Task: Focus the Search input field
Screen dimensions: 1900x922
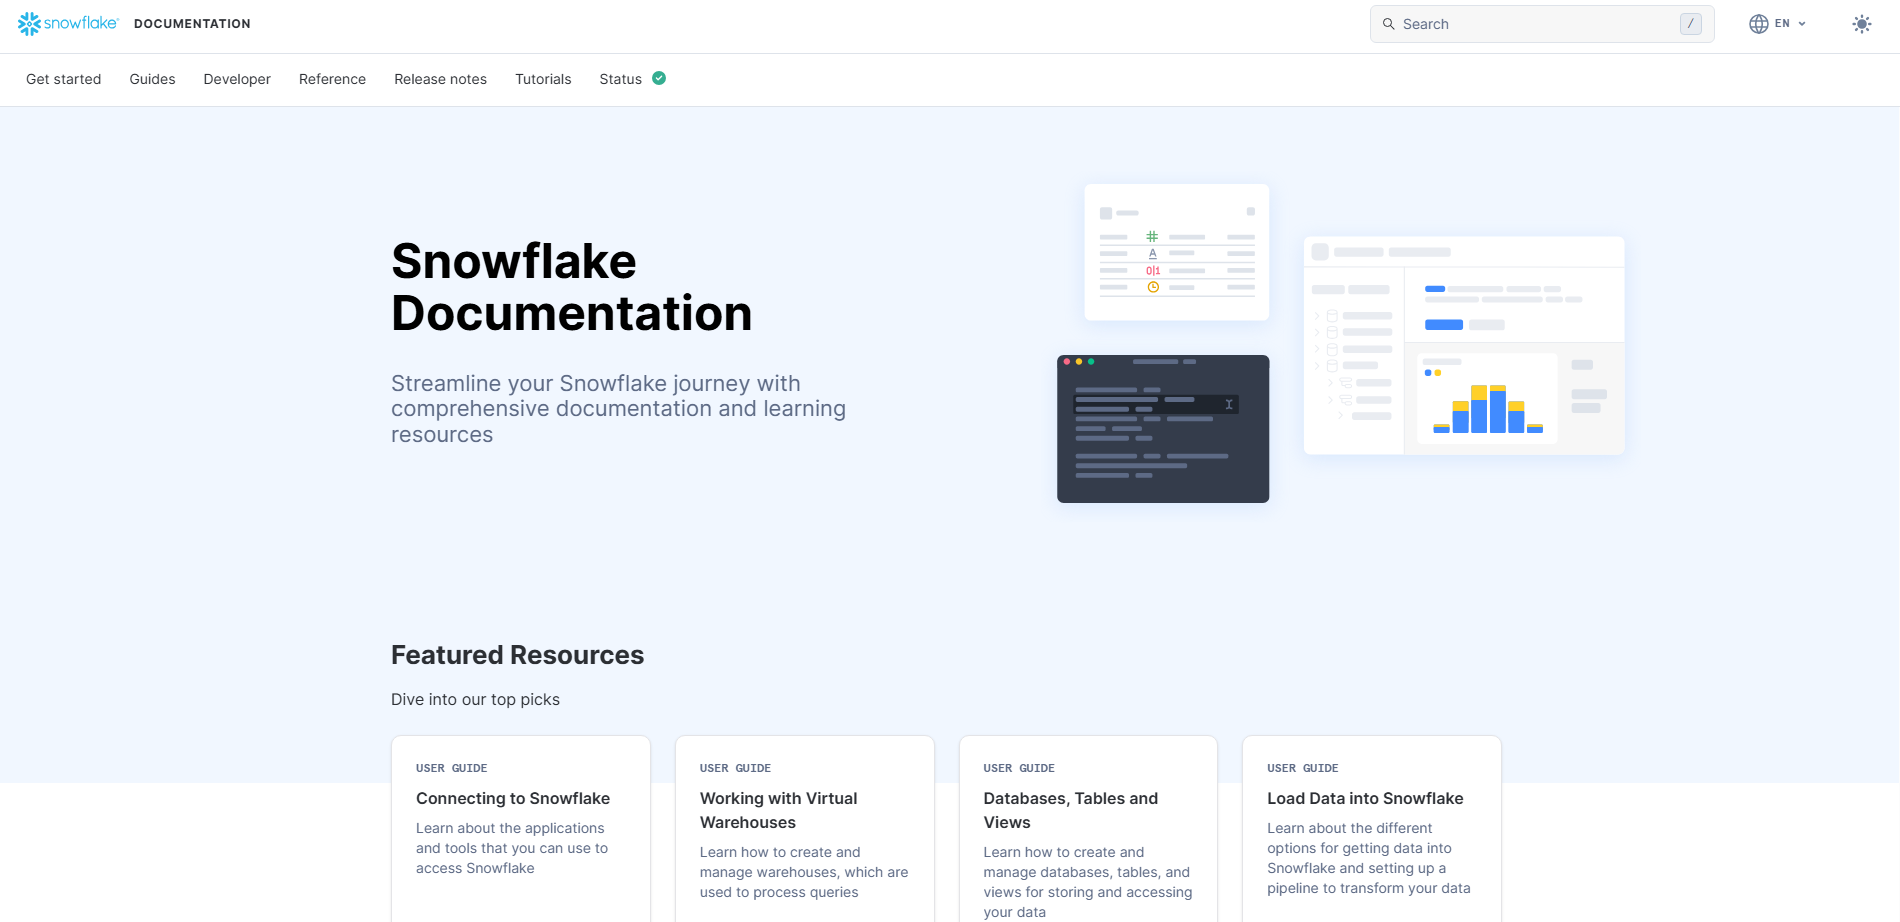Action: [x=1541, y=24]
